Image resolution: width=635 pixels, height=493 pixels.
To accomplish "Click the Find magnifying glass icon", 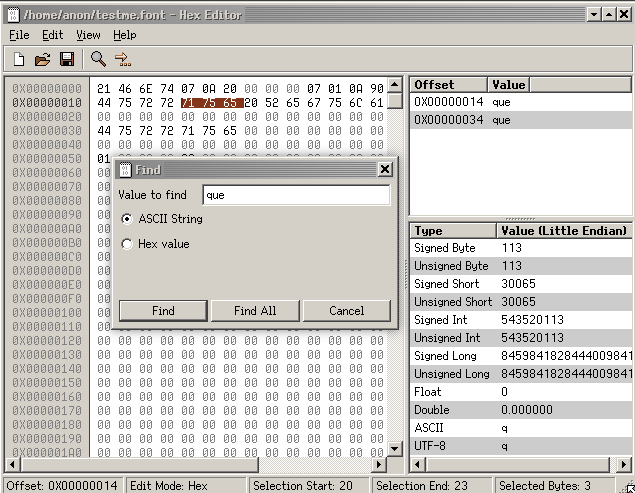I will (x=98, y=59).
